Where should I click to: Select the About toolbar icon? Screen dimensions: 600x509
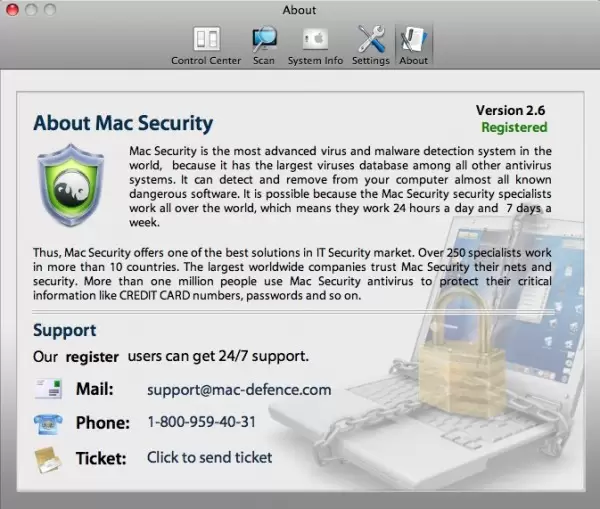413,42
